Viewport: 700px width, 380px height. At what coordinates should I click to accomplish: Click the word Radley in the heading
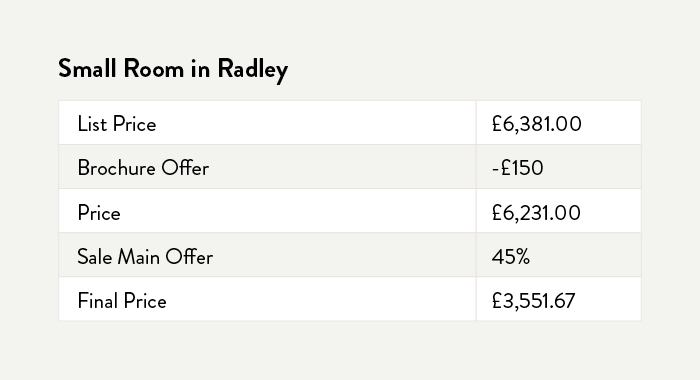pos(253,71)
